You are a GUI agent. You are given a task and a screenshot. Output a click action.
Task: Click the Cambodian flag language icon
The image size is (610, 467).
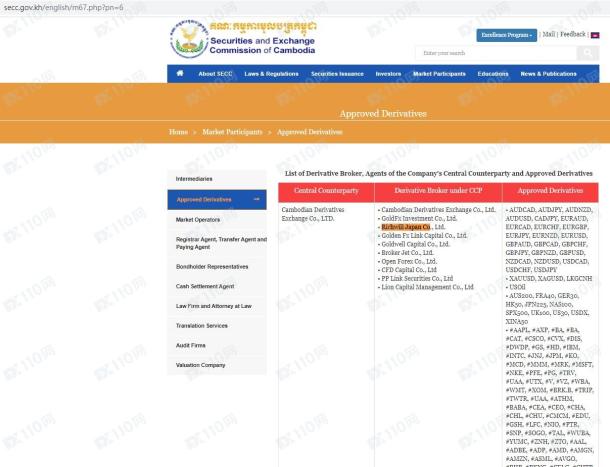[595, 35]
